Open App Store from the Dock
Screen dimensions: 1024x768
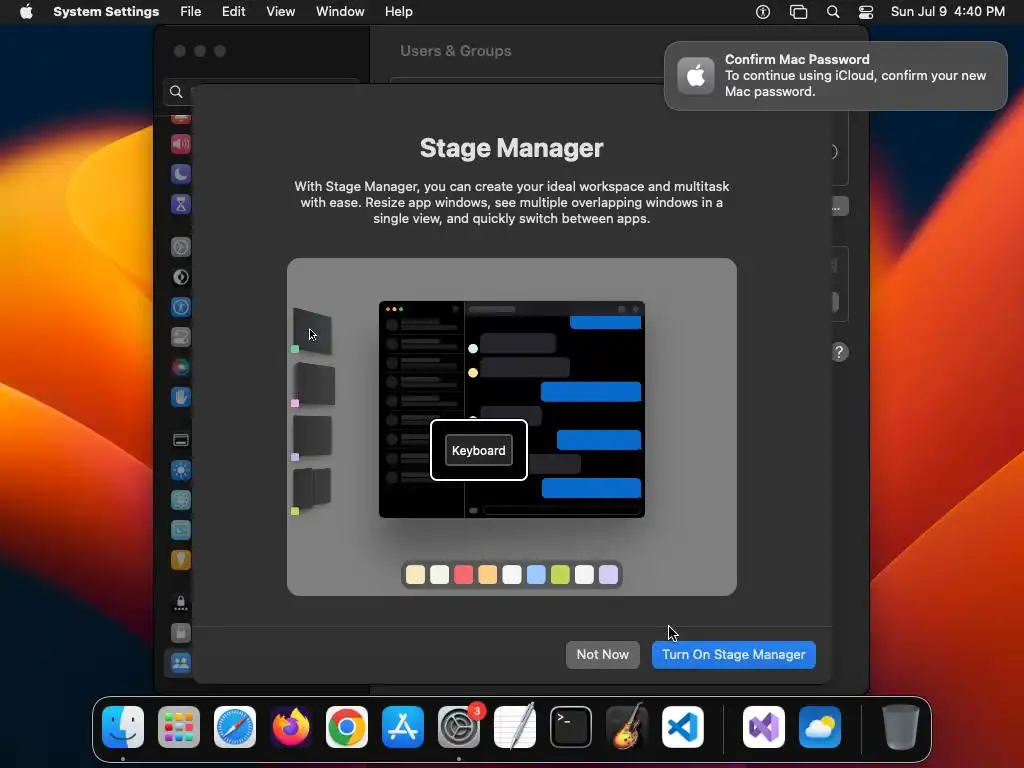coord(403,727)
